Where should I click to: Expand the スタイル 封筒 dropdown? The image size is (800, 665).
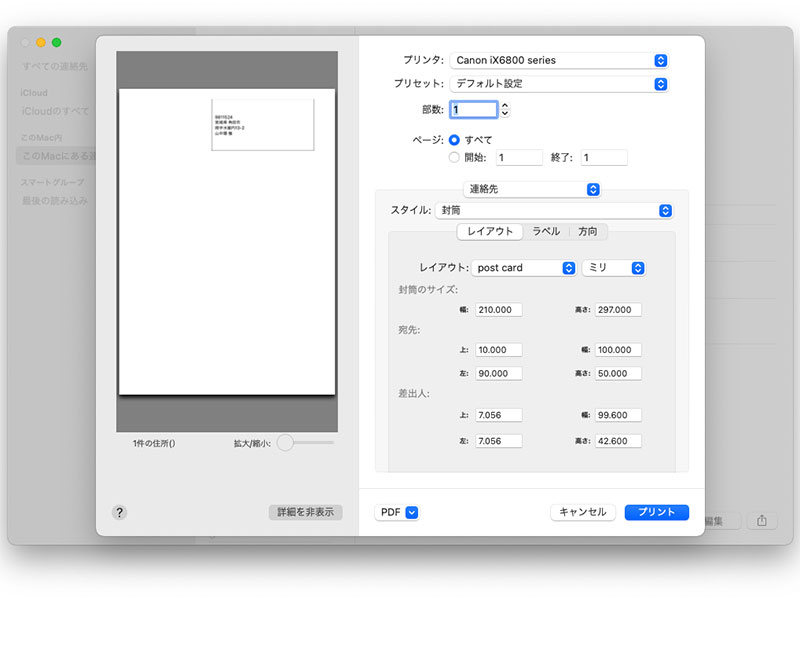pyautogui.click(x=554, y=211)
